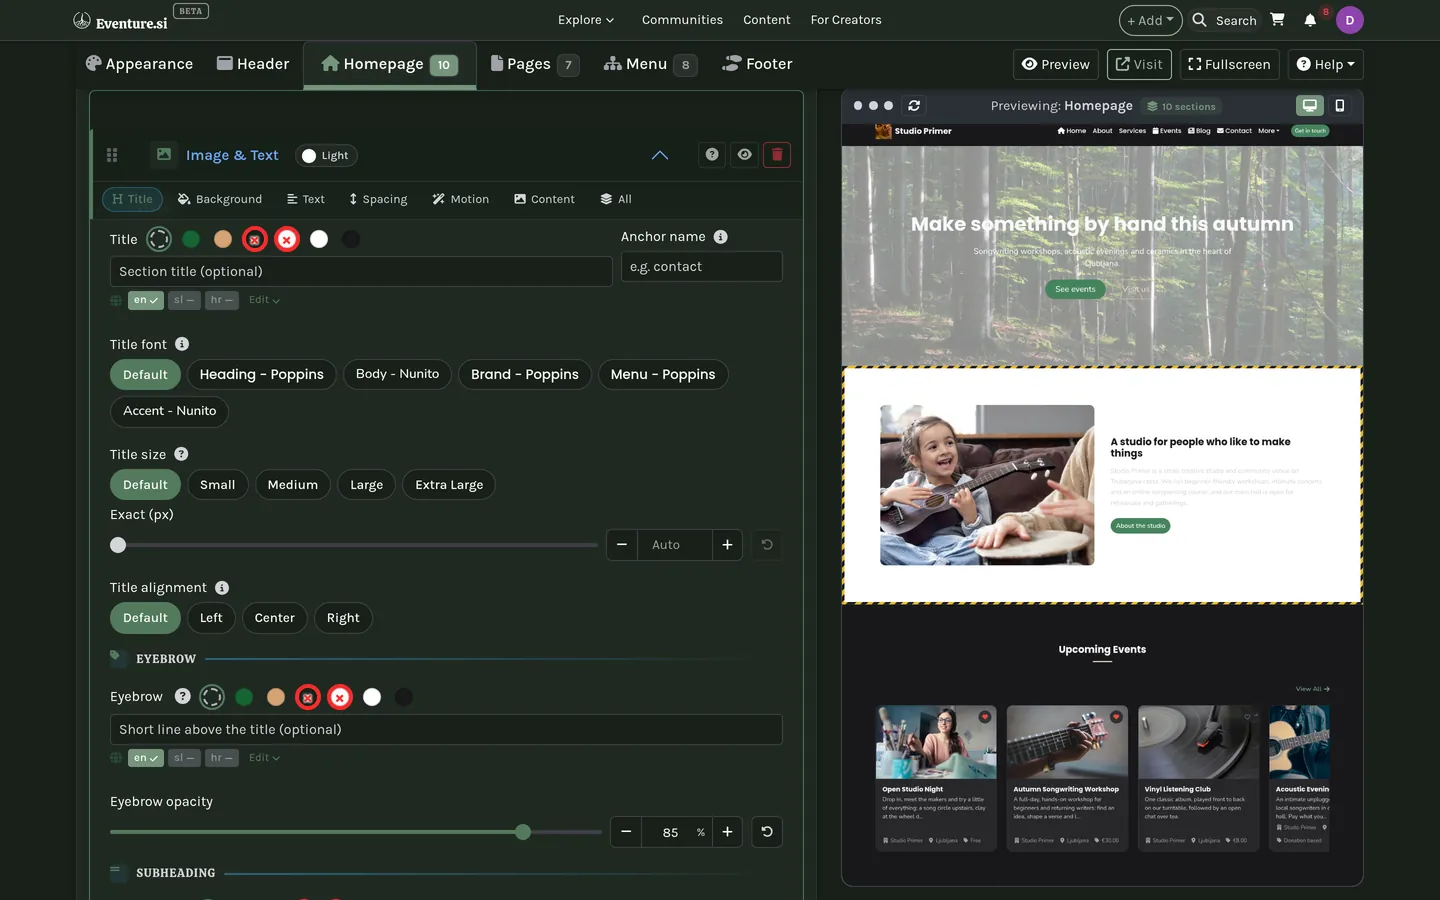Click the Visit button
The height and width of the screenshot is (900, 1440).
pyautogui.click(x=1139, y=64)
